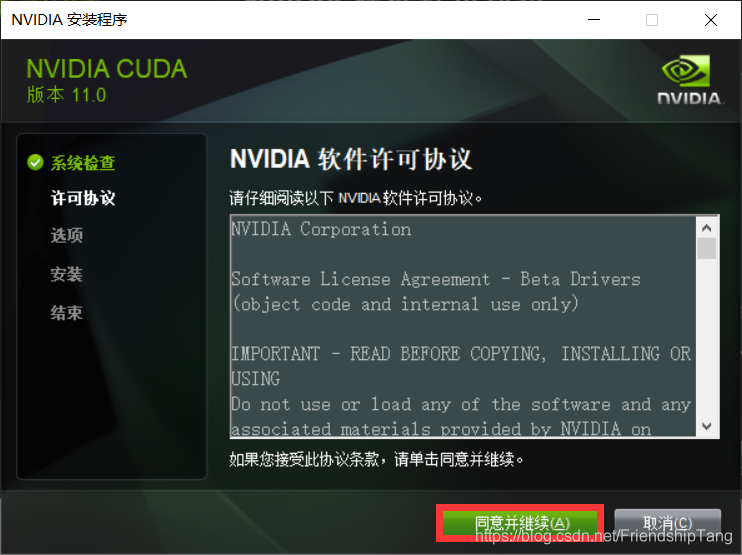Click the 请仔细阅读以下 NVIDIA 软件许可协议 sentence
Screen dimensions: 742x555
point(355,198)
